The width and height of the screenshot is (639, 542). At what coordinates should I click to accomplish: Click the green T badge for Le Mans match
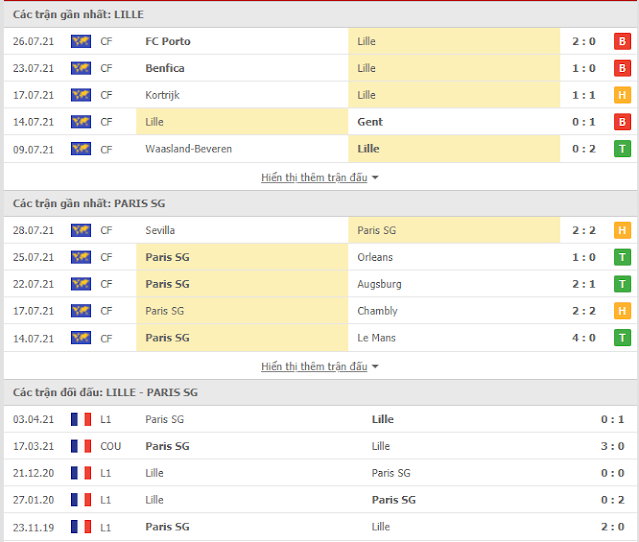pos(622,338)
